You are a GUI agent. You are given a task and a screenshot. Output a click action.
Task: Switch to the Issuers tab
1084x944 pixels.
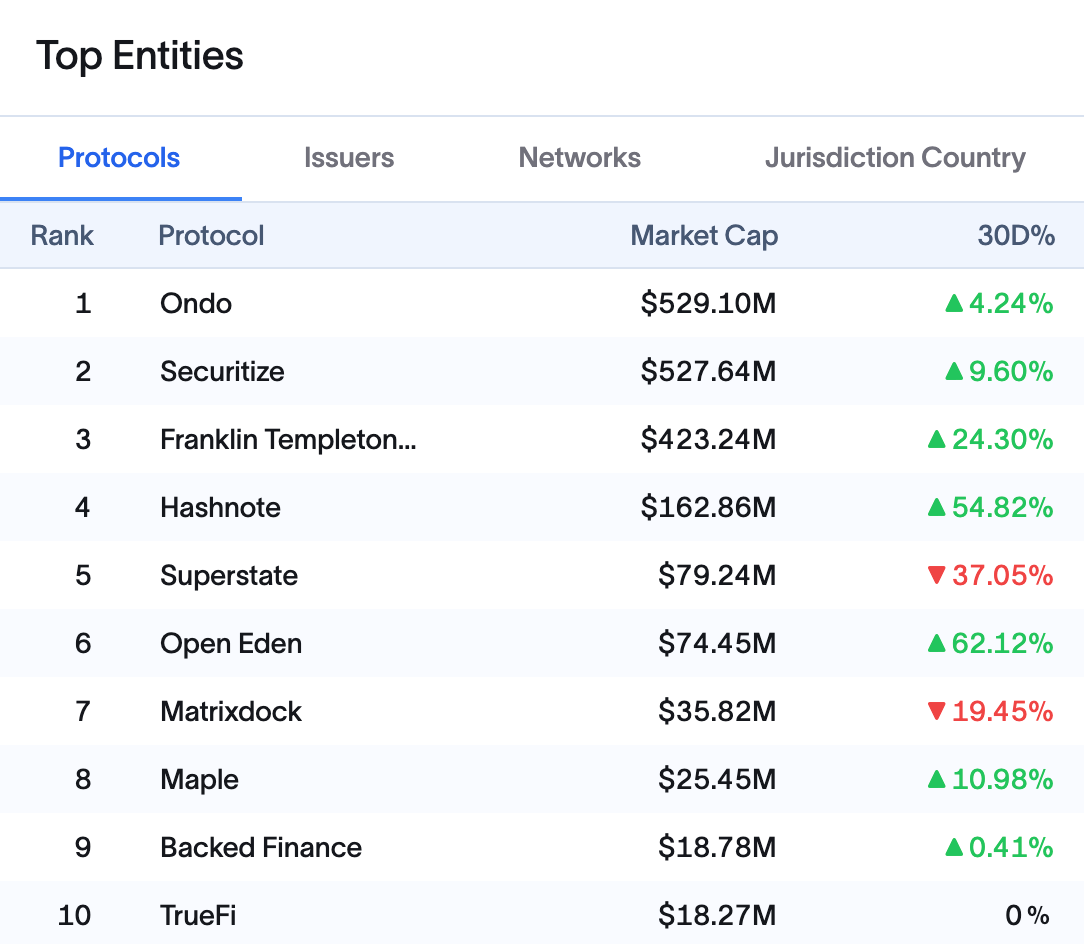click(x=348, y=158)
